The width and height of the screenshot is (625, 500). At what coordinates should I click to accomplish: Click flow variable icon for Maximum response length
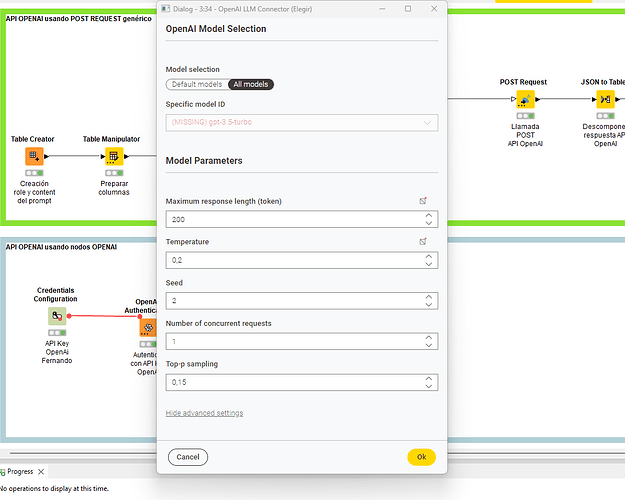[423, 201]
